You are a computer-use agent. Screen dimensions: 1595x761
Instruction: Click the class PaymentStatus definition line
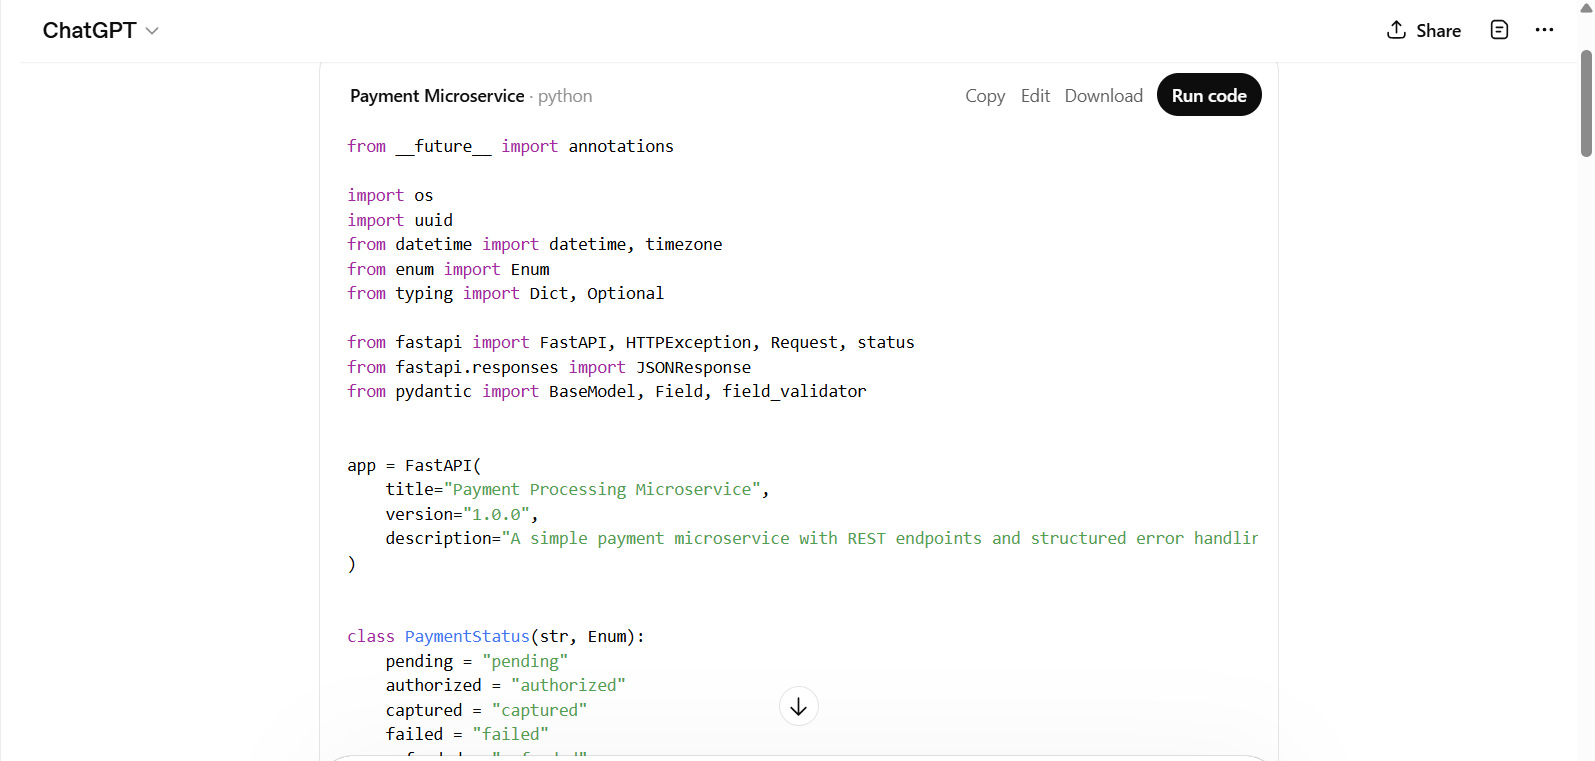[495, 636]
